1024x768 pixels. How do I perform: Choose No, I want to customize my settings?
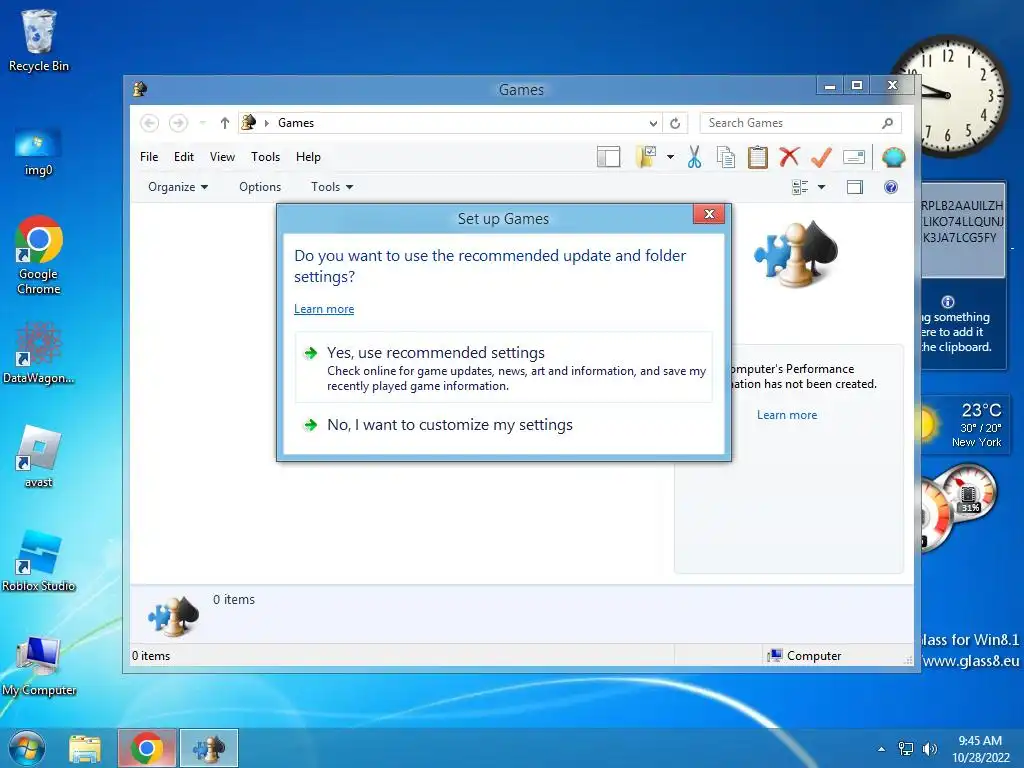coord(504,425)
